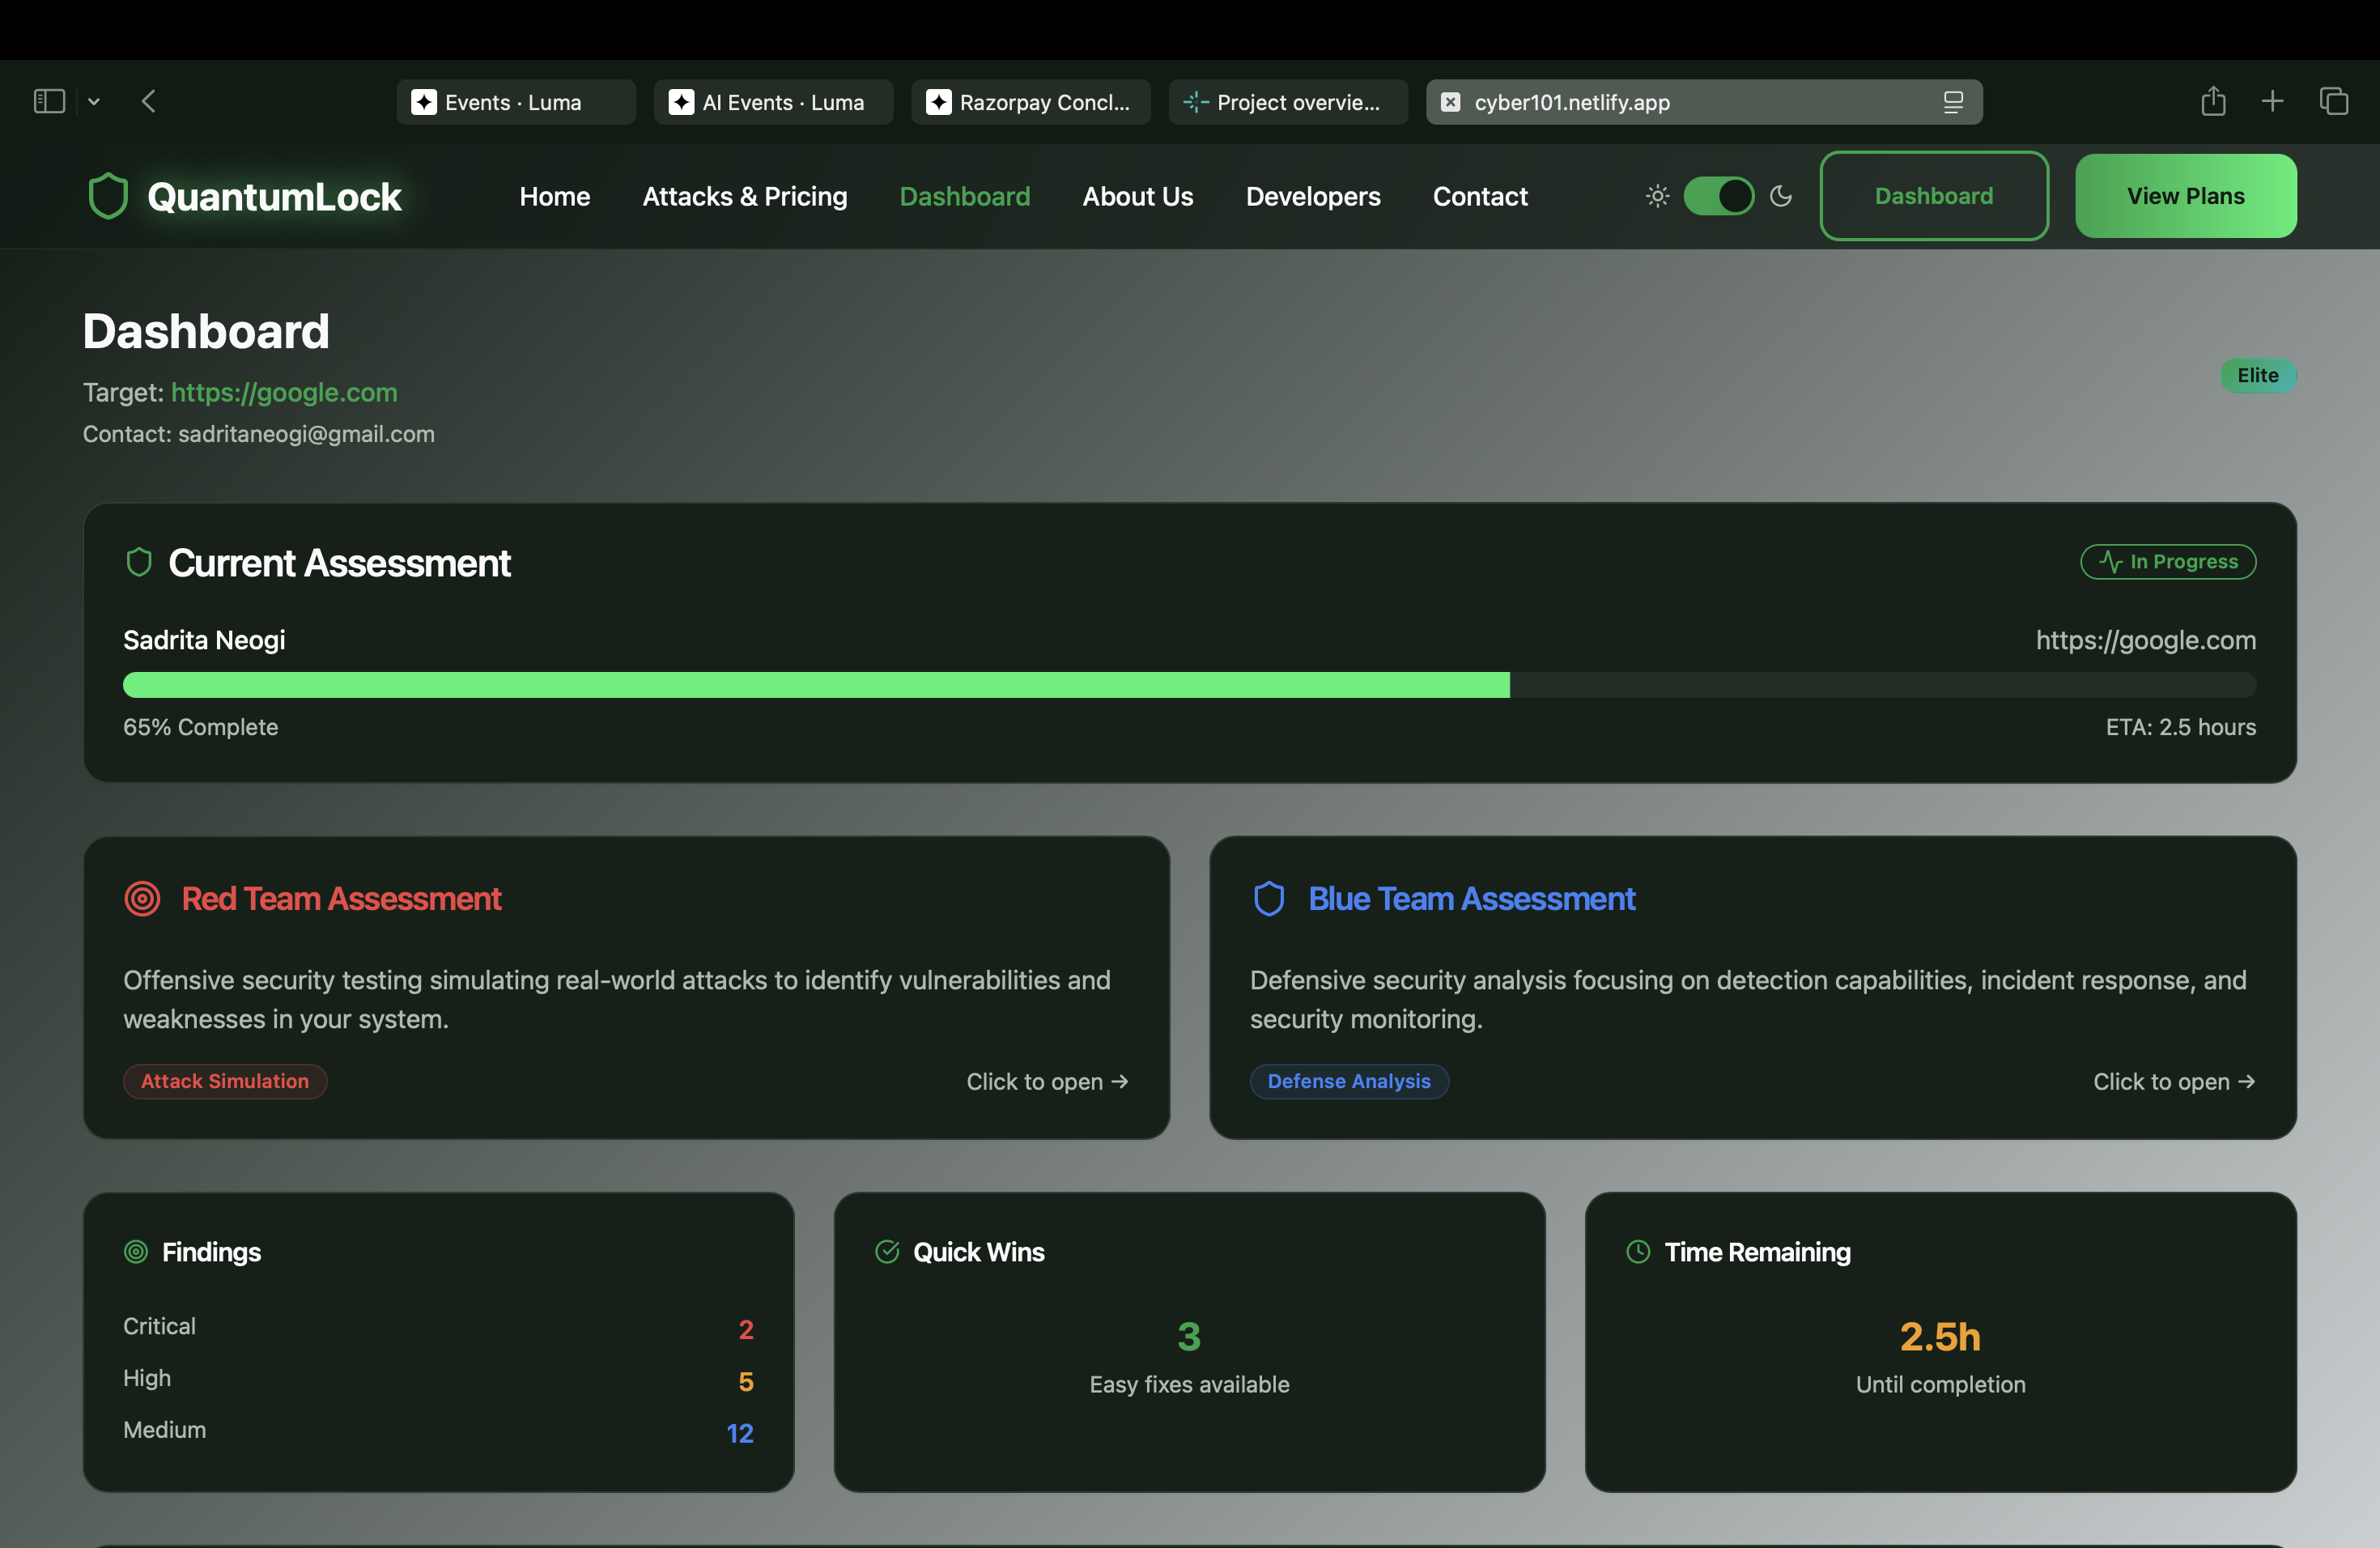Screen dimensions: 2380x1548
Task: Open Contact nav item
Action: (x=1480, y=196)
